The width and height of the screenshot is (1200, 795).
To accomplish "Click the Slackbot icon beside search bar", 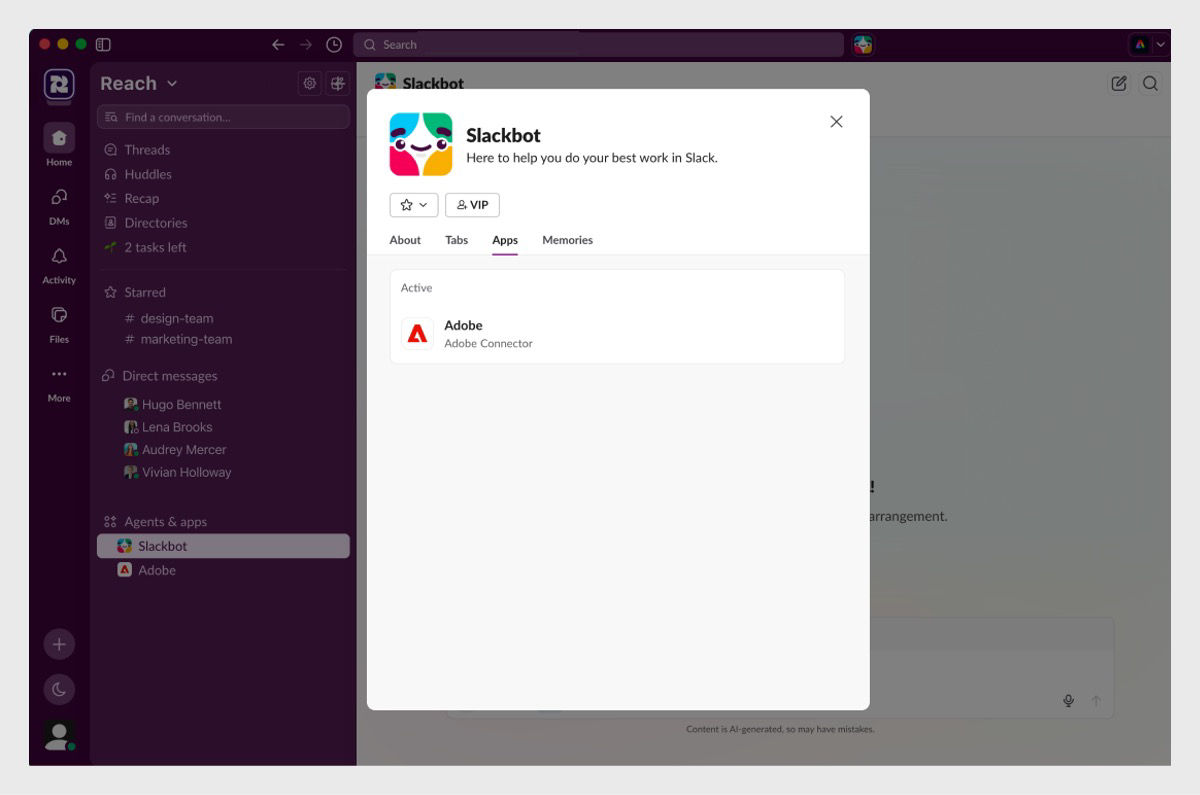I will 863,44.
